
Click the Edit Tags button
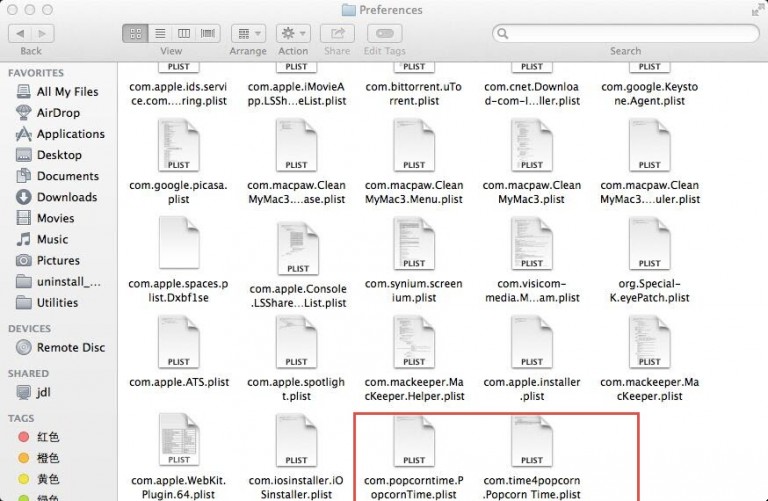pos(384,33)
